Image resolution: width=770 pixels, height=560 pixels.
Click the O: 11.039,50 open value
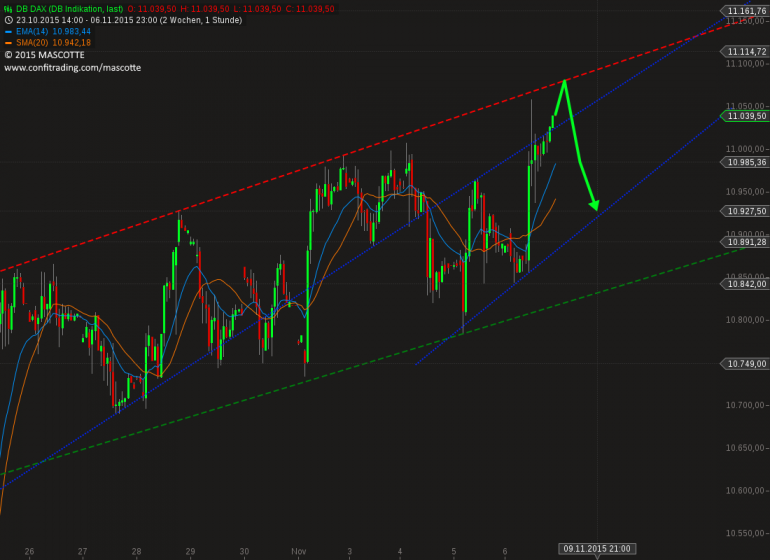(152, 9)
